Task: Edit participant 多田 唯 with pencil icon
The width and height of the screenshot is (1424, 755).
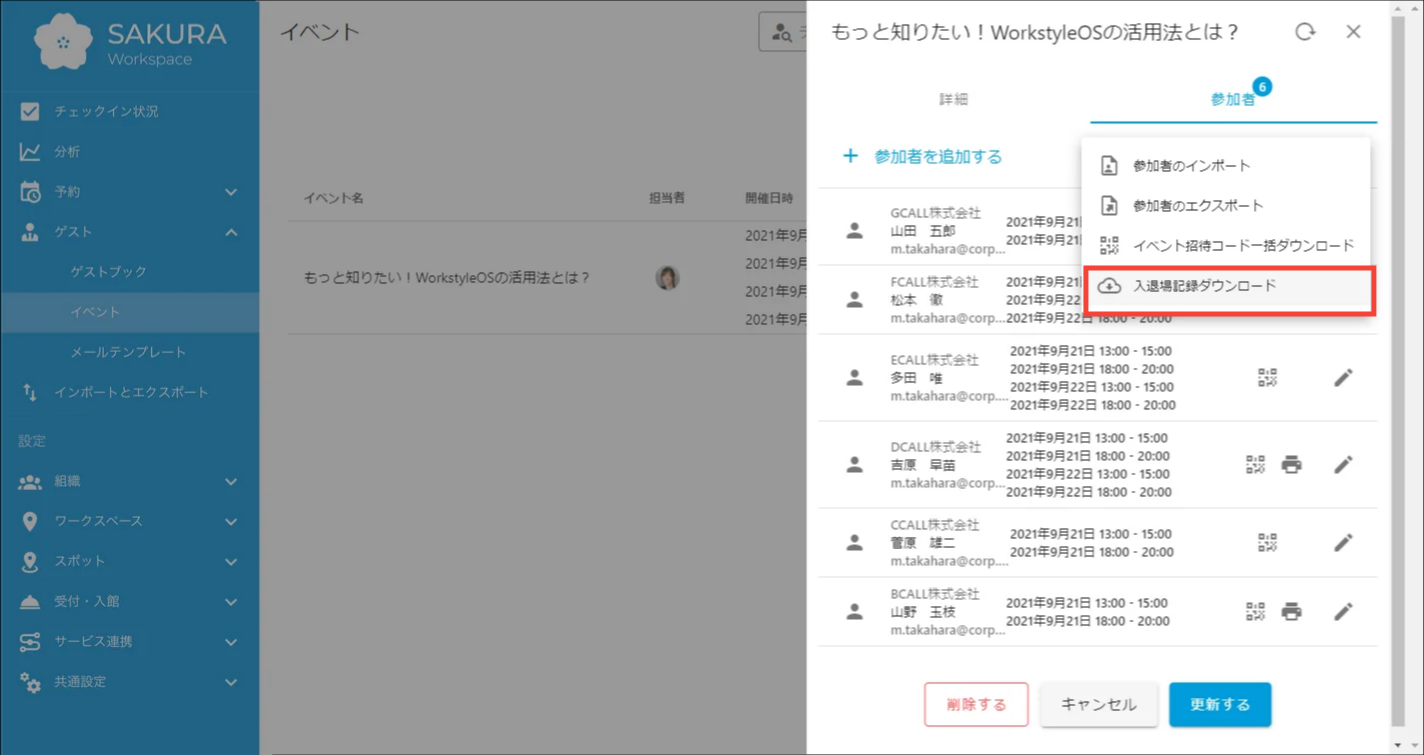Action: coord(1343,377)
